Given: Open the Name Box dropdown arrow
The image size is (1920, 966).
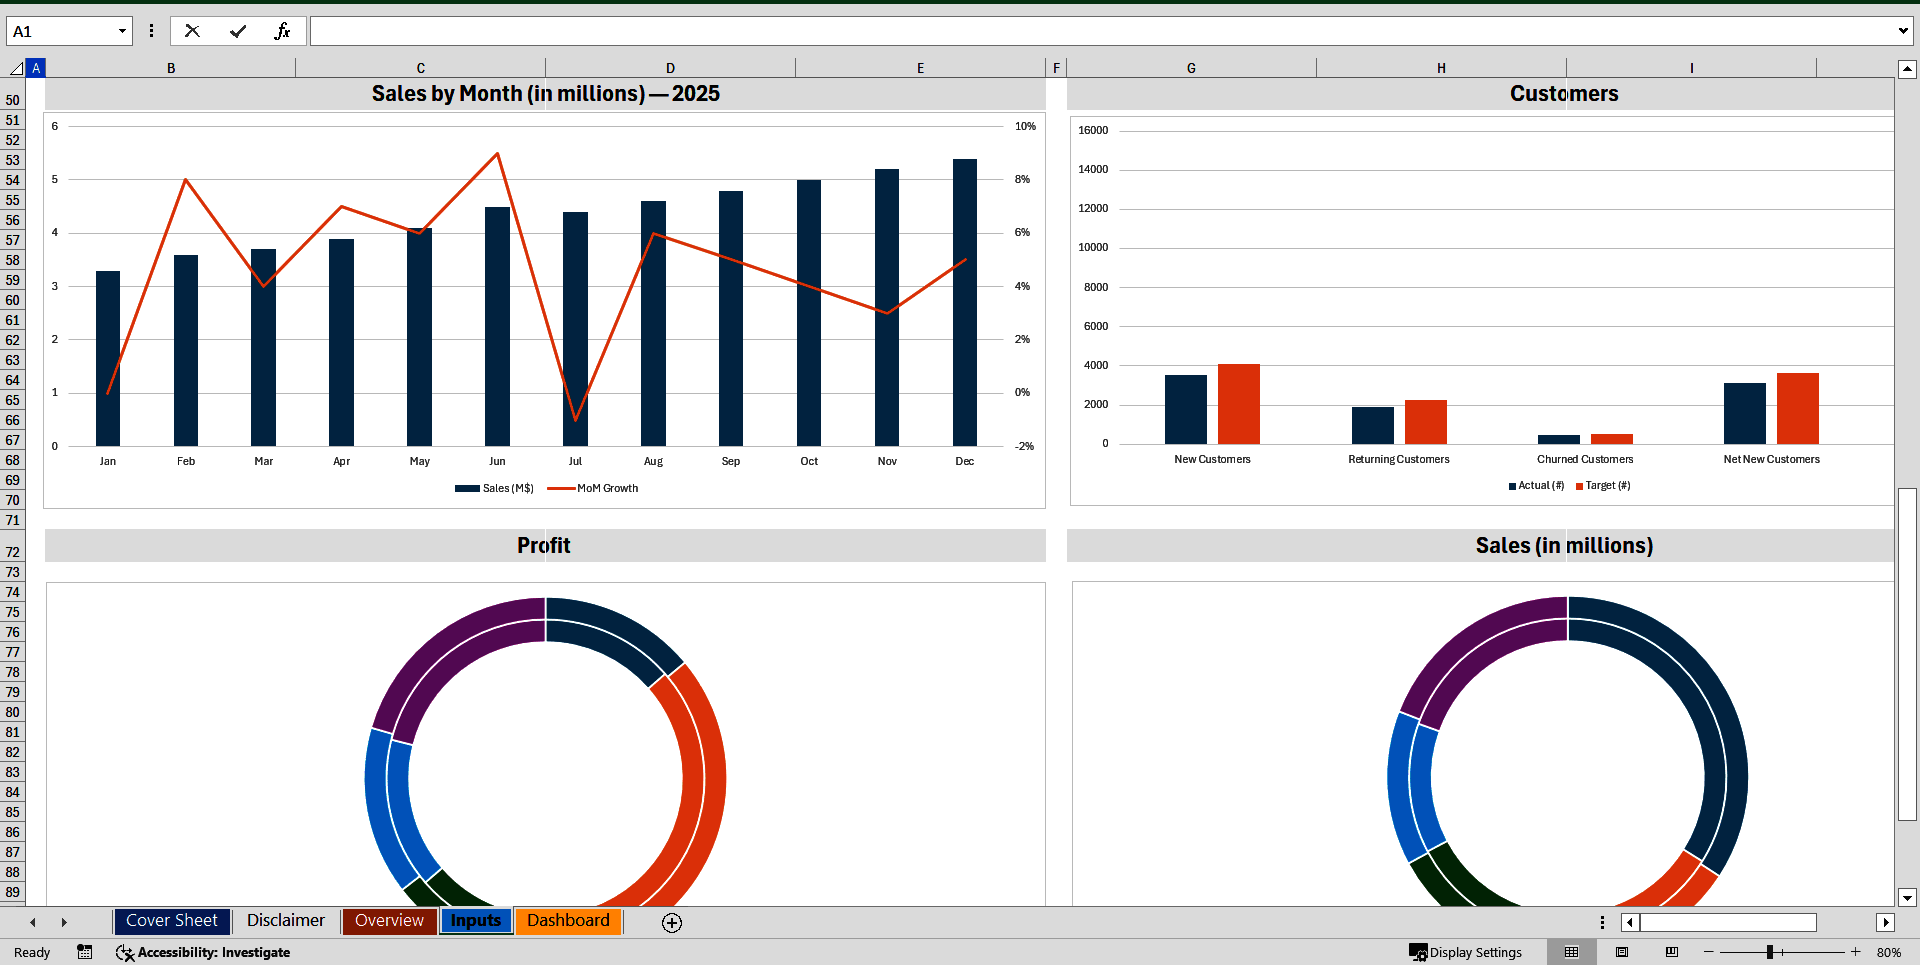Looking at the screenshot, I should point(124,30).
